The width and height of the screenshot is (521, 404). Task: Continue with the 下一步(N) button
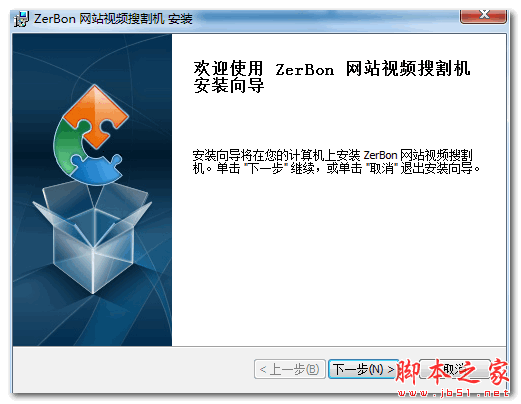[363, 369]
